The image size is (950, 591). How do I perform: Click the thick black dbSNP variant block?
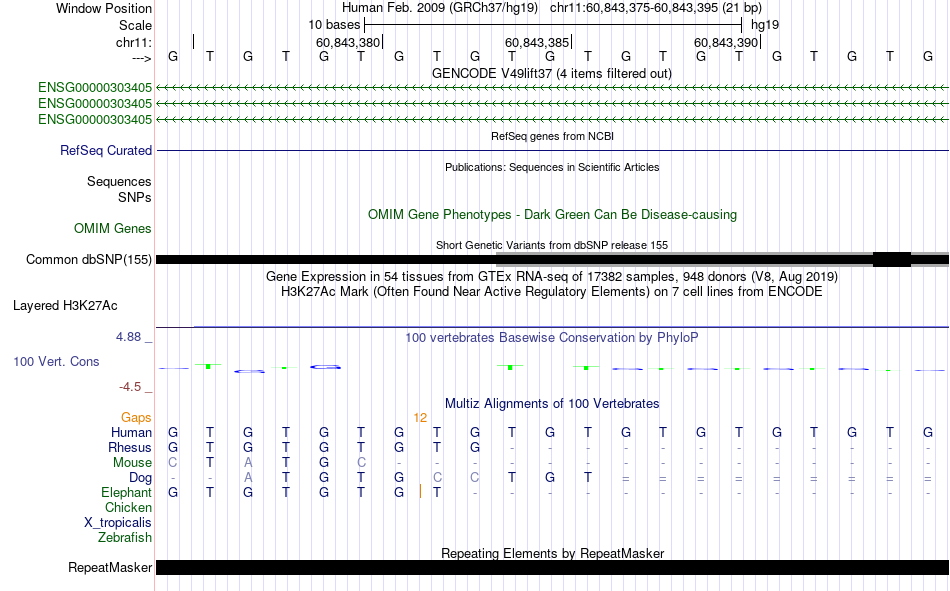coord(892,259)
